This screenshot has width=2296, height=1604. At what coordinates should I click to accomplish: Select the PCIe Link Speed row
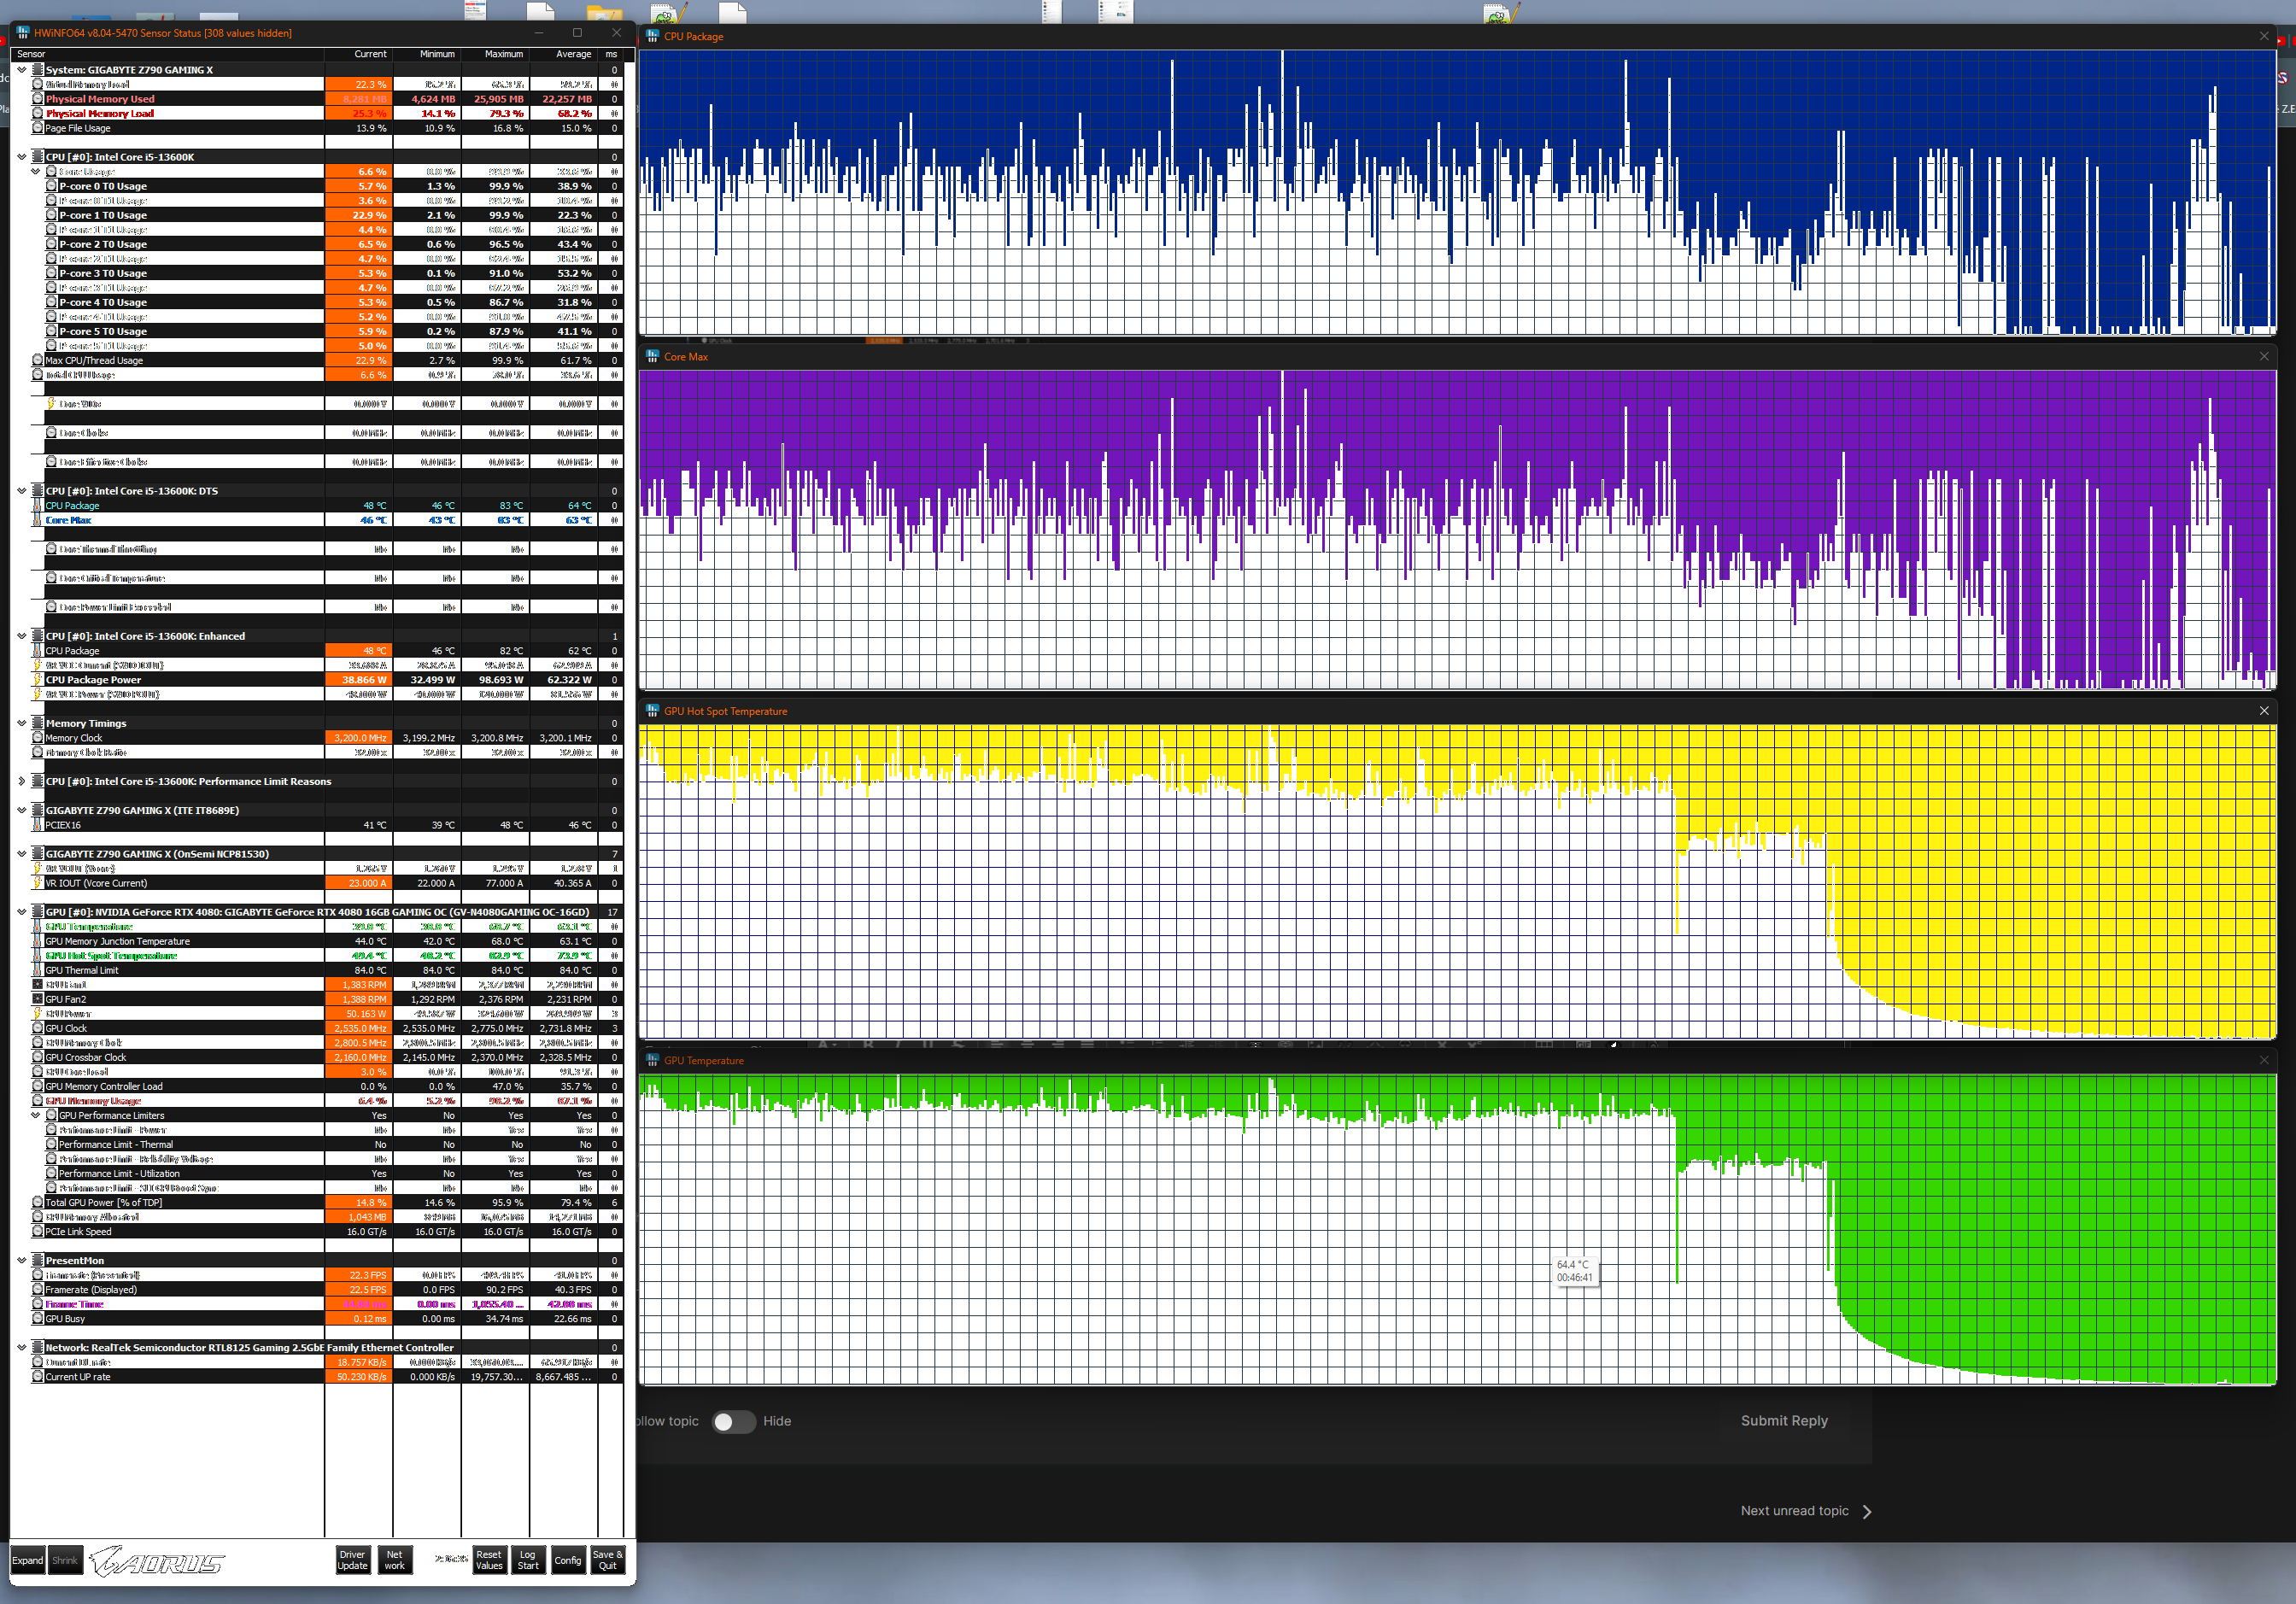[x=318, y=1232]
